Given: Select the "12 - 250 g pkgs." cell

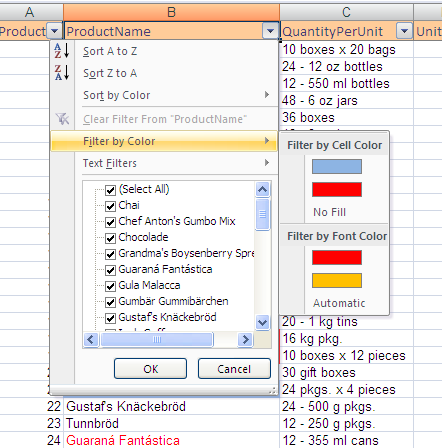Looking at the screenshot, I should pos(347,423).
